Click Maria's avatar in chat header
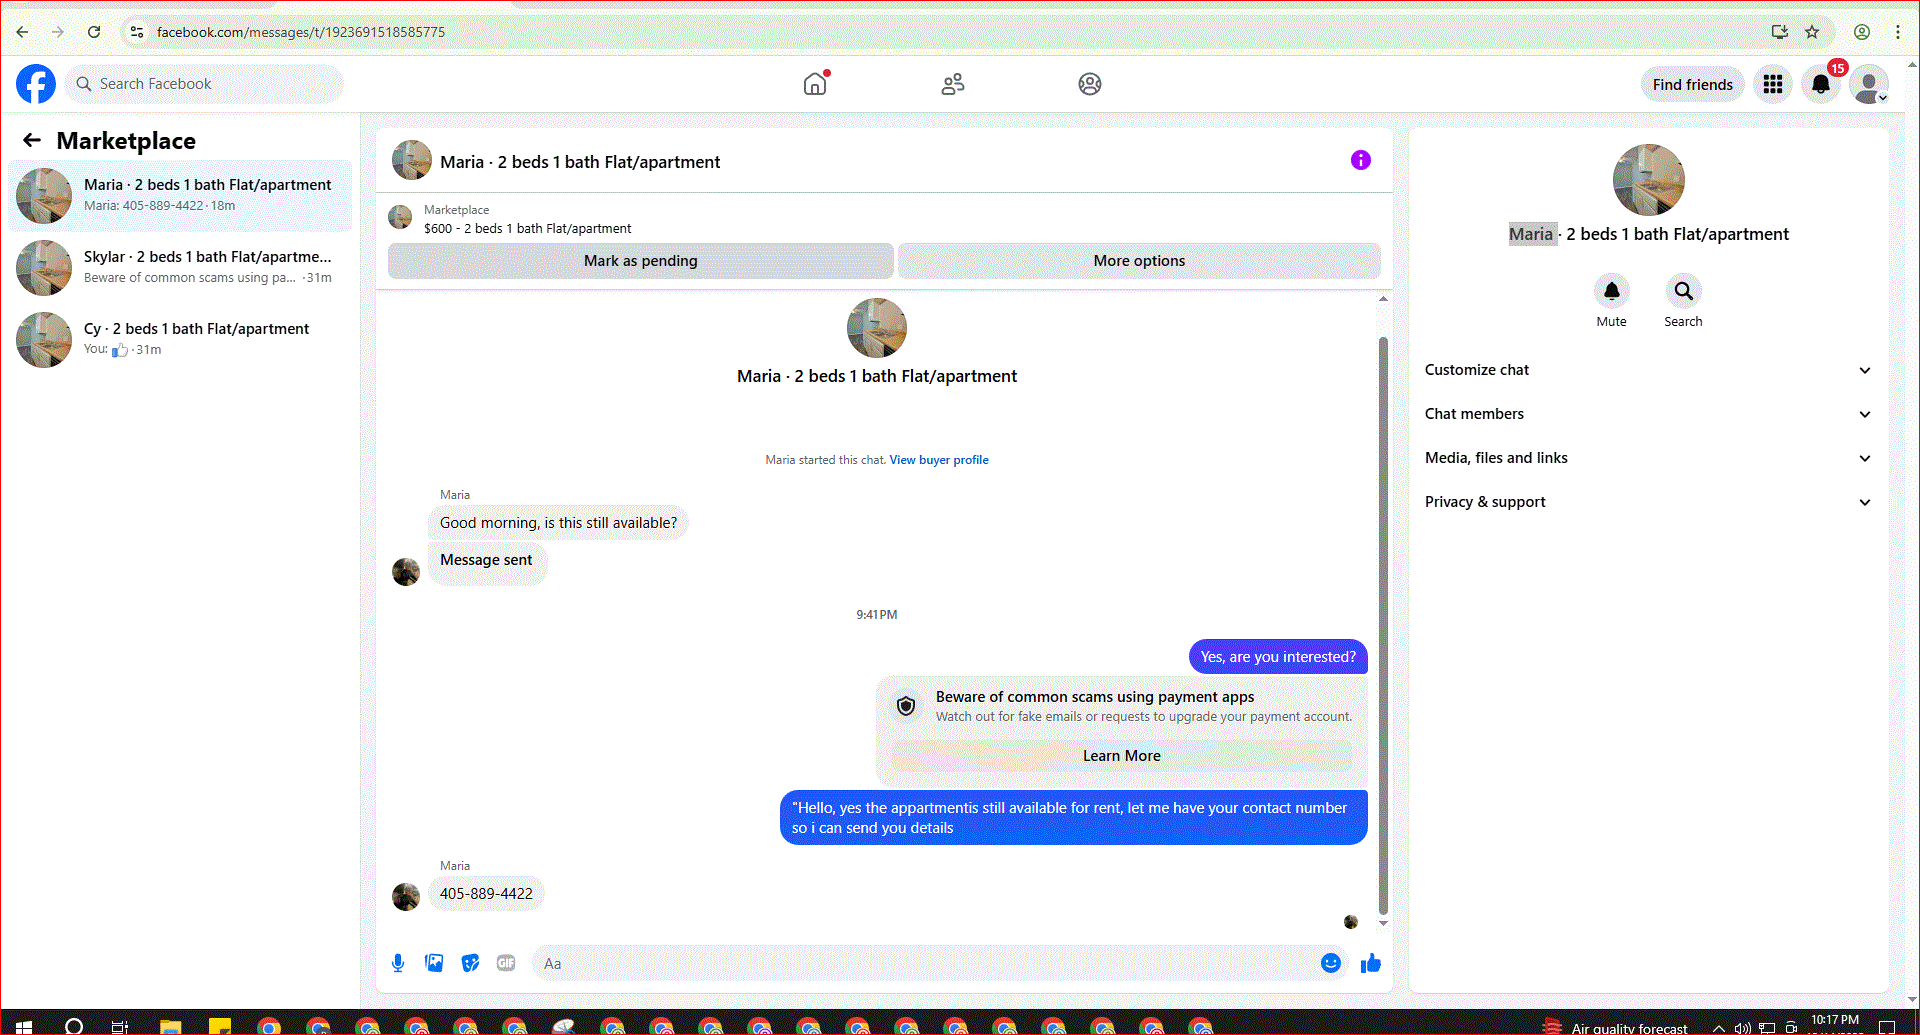This screenshot has height=1035, width=1920. pyautogui.click(x=412, y=160)
